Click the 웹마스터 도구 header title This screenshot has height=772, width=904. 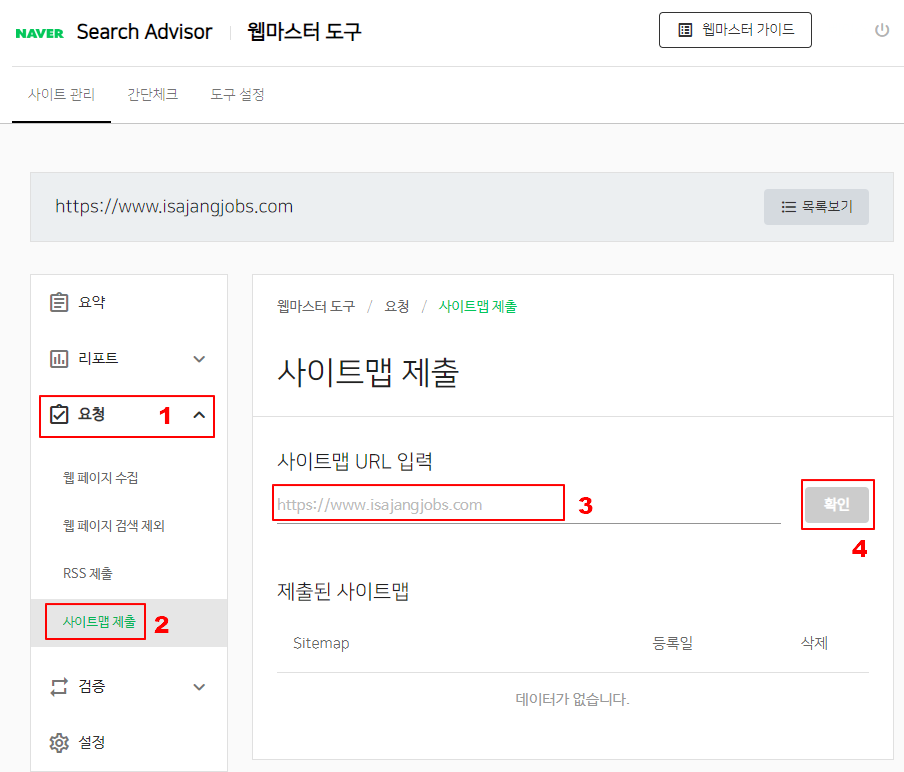click(304, 31)
